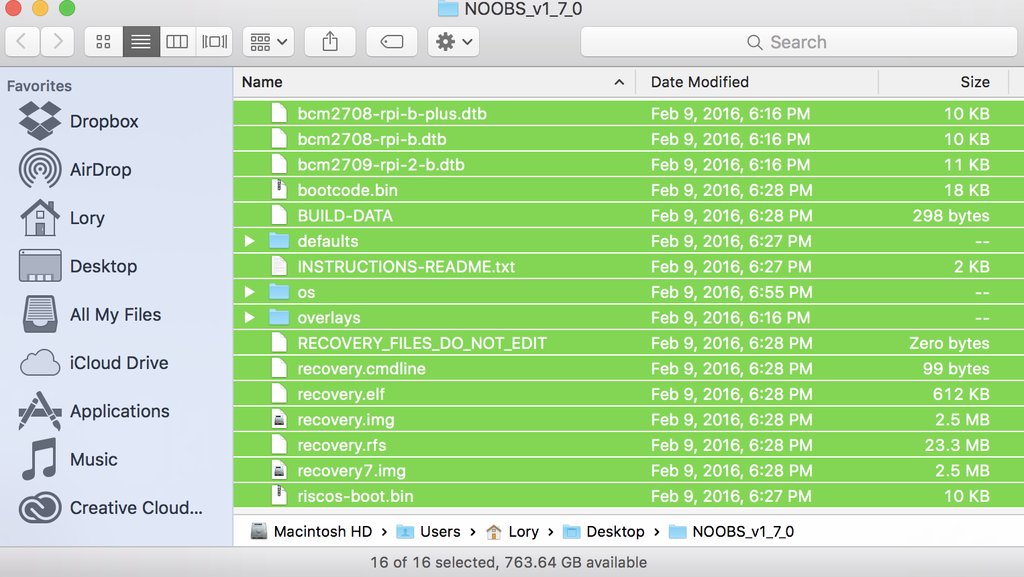Open the arrange-by dropdown in toolbar
Image resolution: width=1024 pixels, height=577 pixels.
(x=267, y=41)
